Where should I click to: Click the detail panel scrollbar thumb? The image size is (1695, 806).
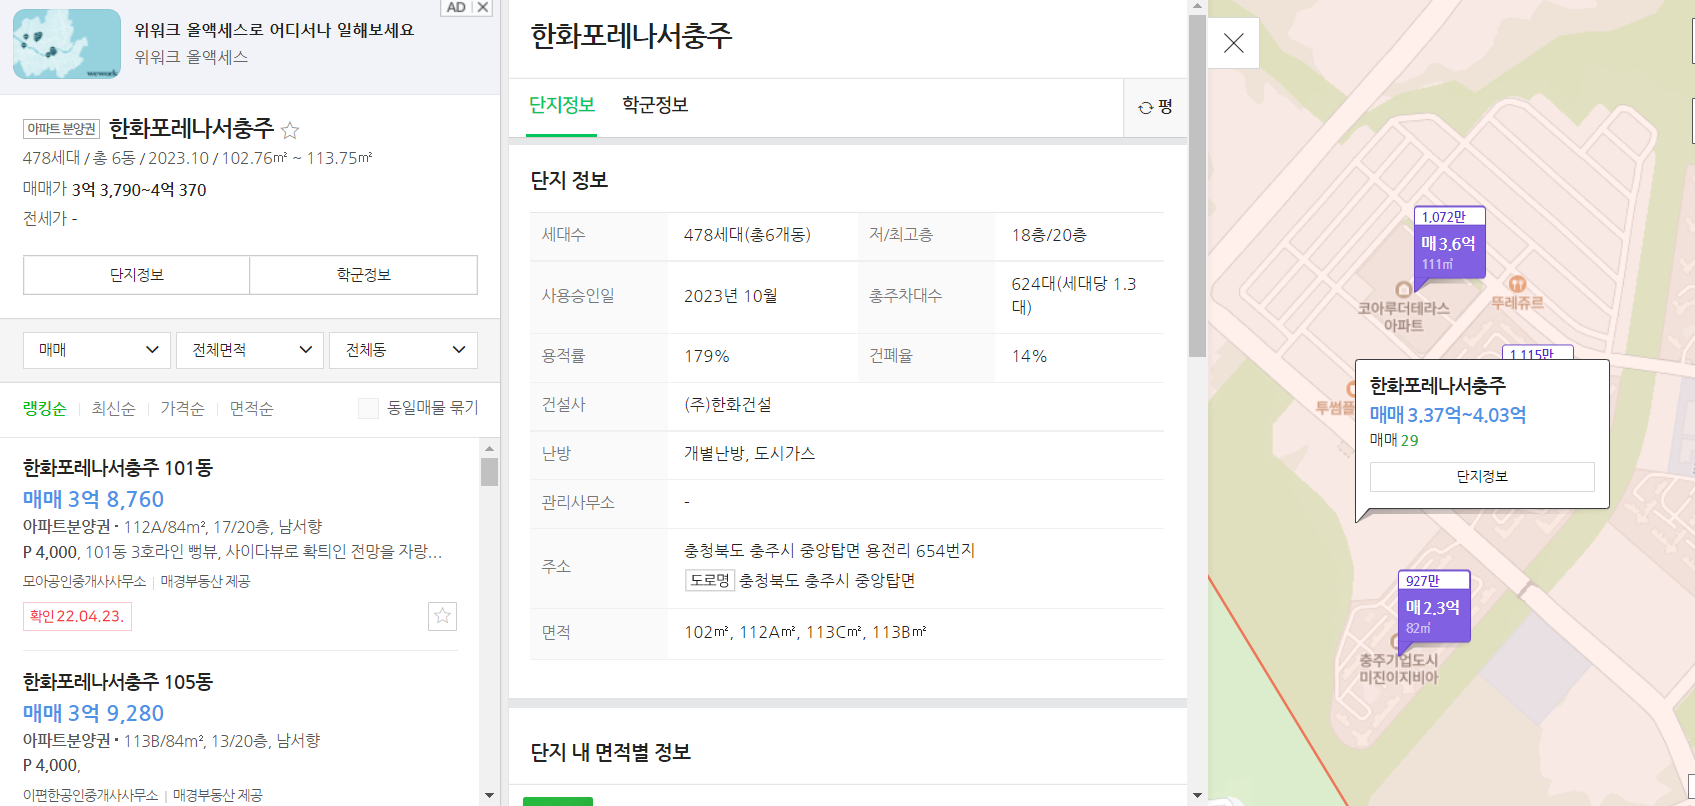click(x=1197, y=185)
